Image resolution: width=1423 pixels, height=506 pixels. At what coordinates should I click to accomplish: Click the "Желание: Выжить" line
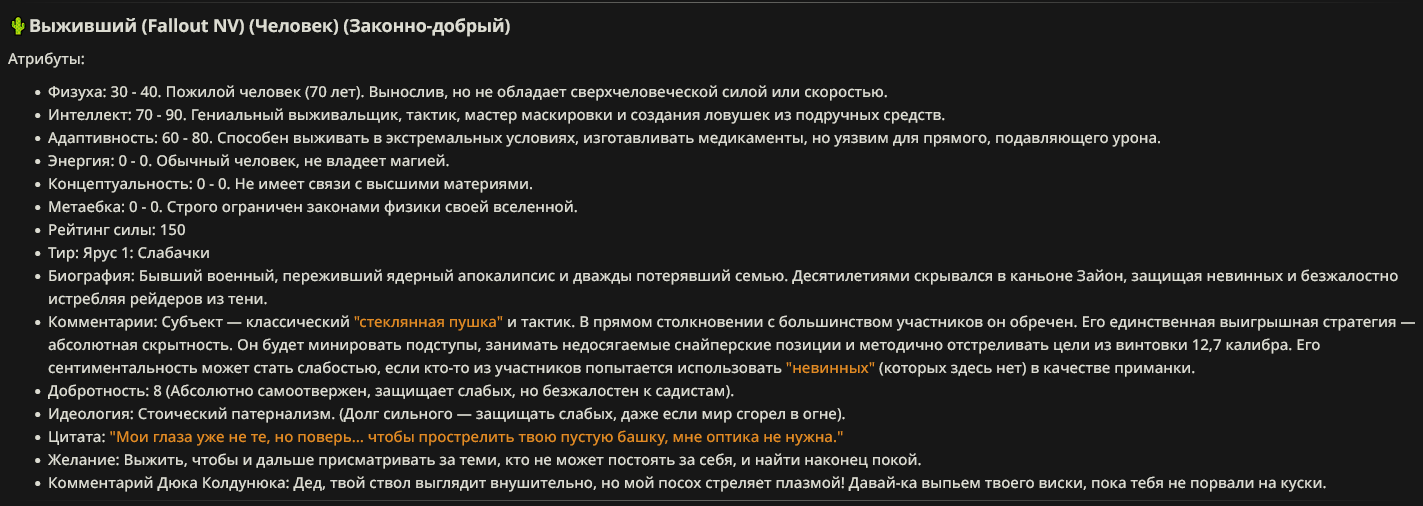(x=484, y=460)
